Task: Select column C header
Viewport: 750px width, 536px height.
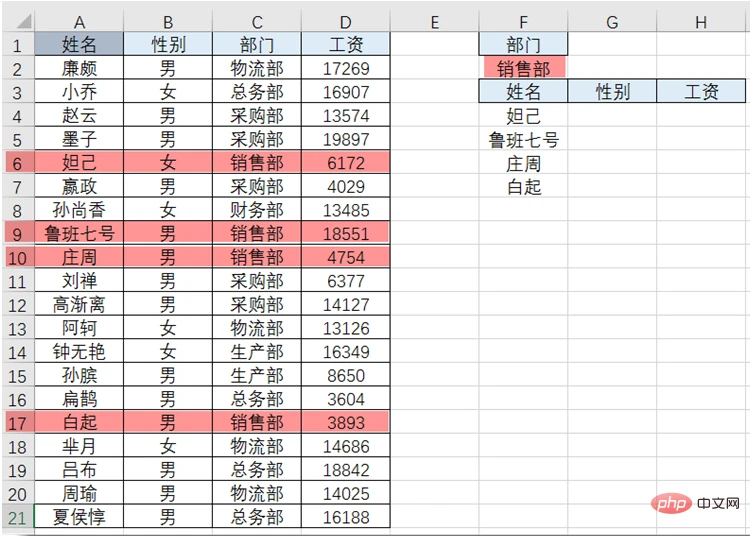Action: coord(257,22)
